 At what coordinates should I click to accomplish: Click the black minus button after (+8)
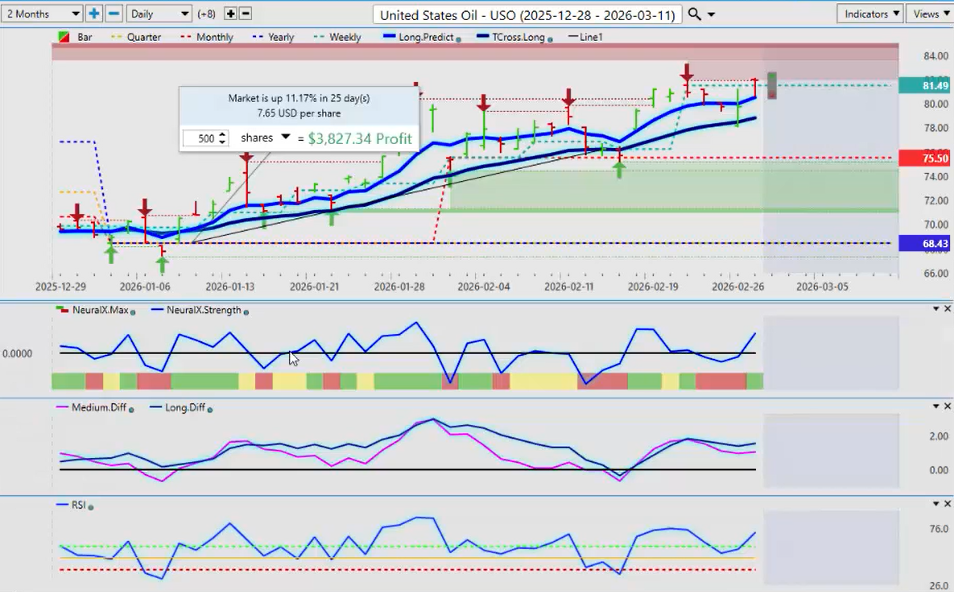click(x=246, y=14)
